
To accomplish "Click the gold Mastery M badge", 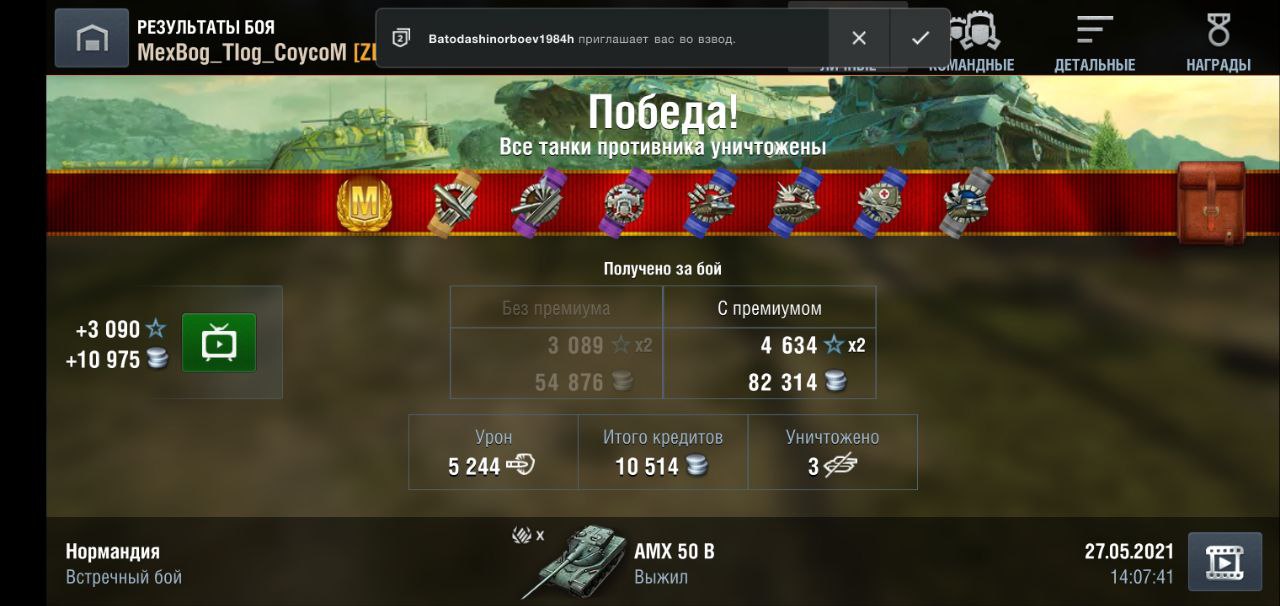I will [364, 204].
